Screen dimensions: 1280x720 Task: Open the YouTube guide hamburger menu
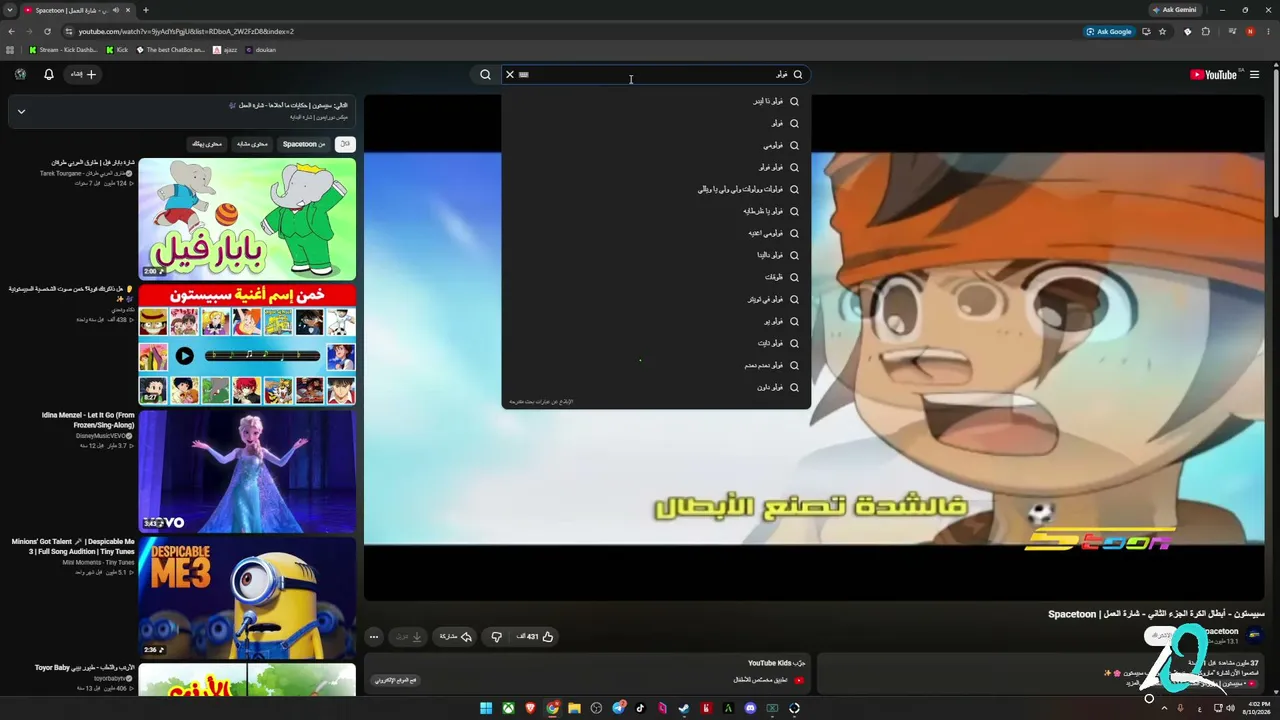(1255, 74)
